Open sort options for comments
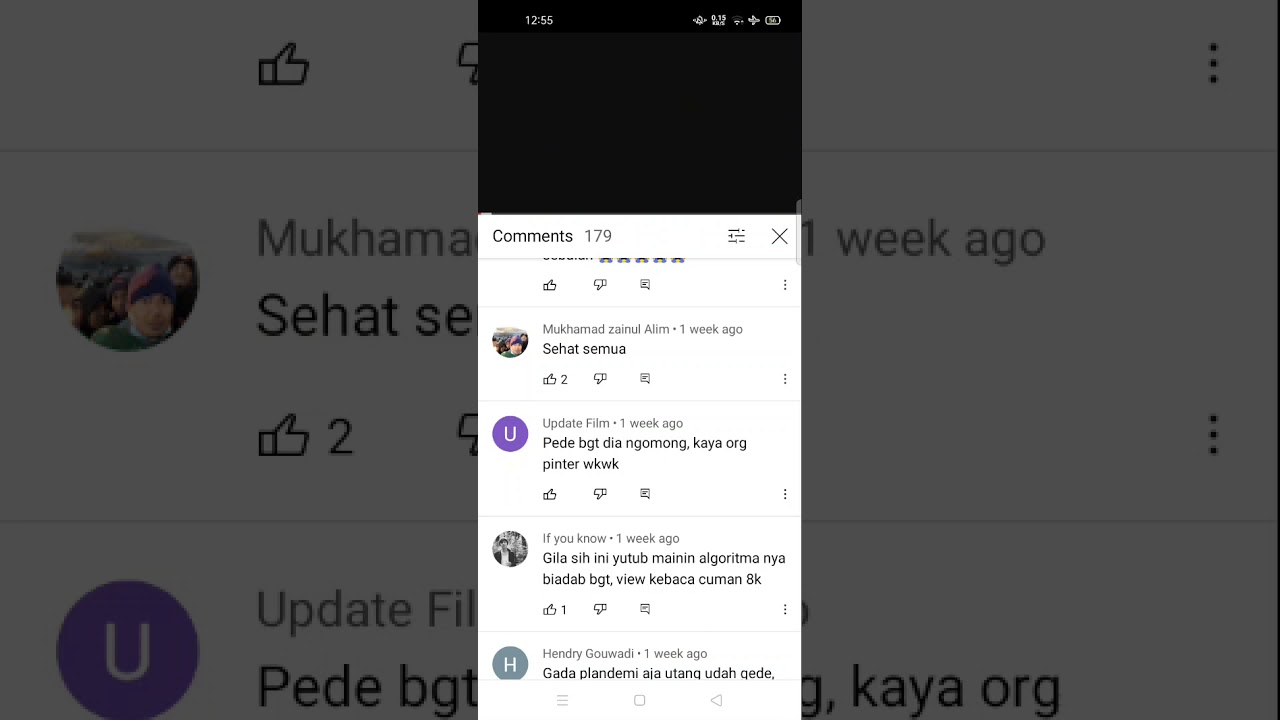This screenshot has height=720, width=1280. pos(736,236)
